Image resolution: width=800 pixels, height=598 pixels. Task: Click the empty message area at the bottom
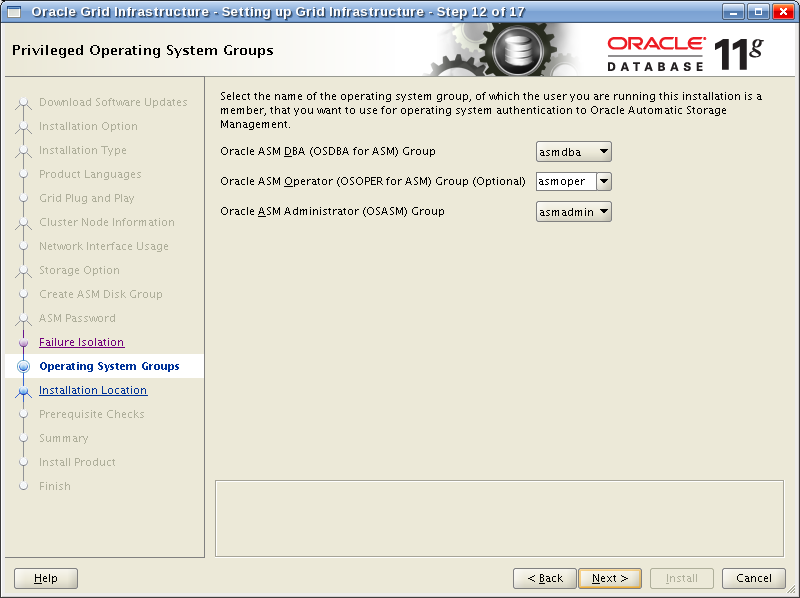point(499,517)
